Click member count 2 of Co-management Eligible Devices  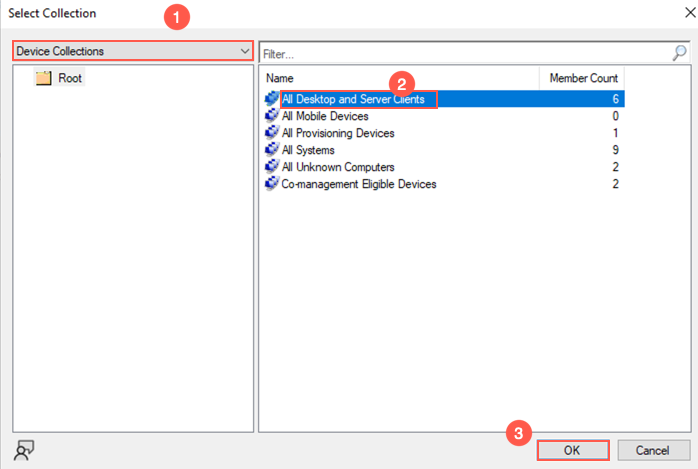tap(615, 184)
